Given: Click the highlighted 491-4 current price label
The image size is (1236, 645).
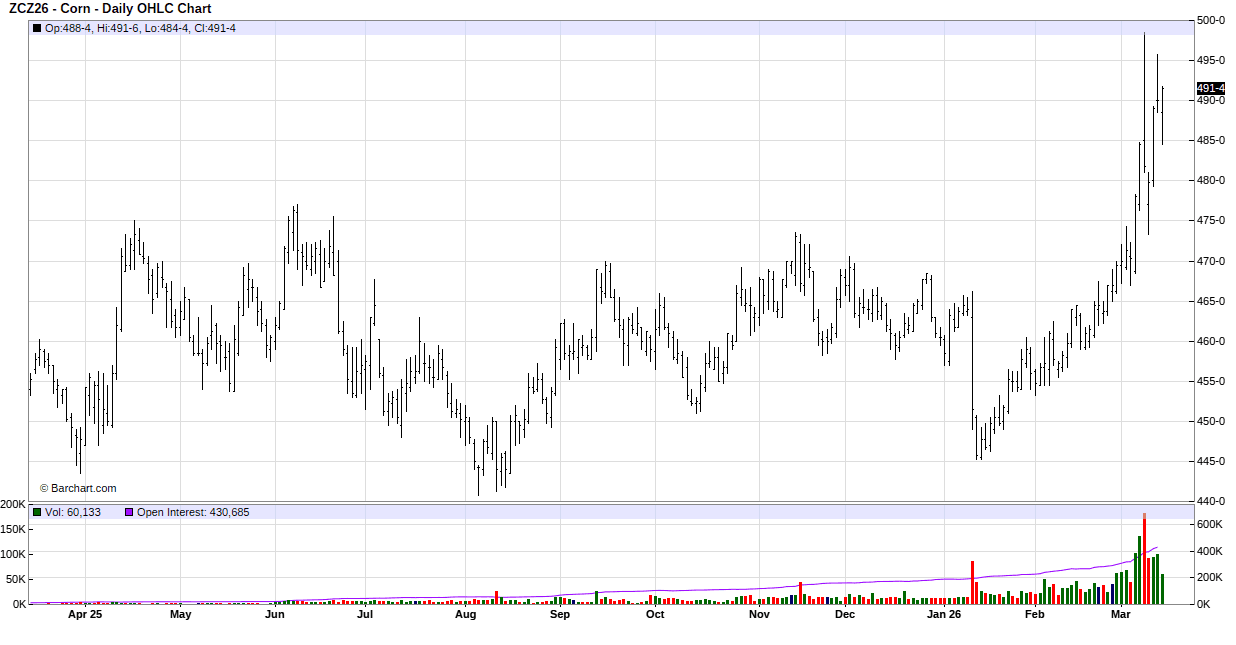Looking at the screenshot, I should coord(1210,88).
